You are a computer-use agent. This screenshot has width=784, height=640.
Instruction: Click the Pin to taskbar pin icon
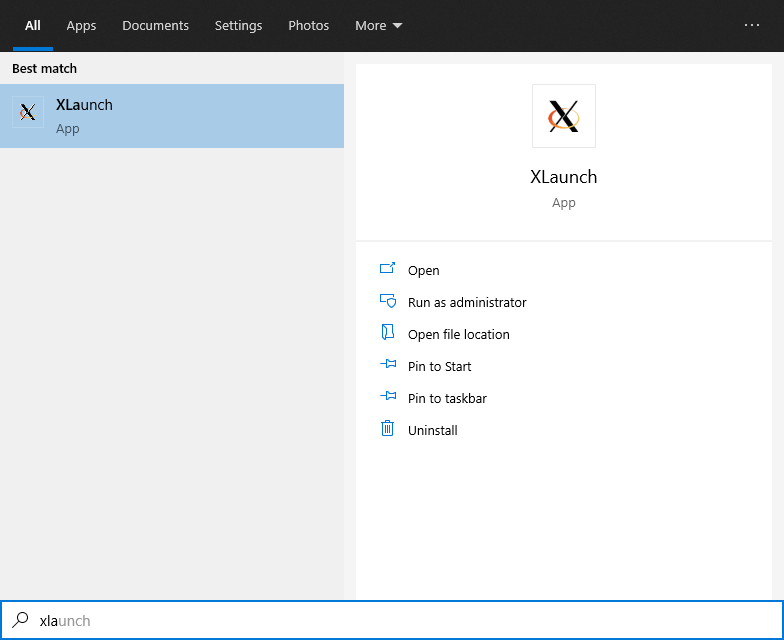388,396
